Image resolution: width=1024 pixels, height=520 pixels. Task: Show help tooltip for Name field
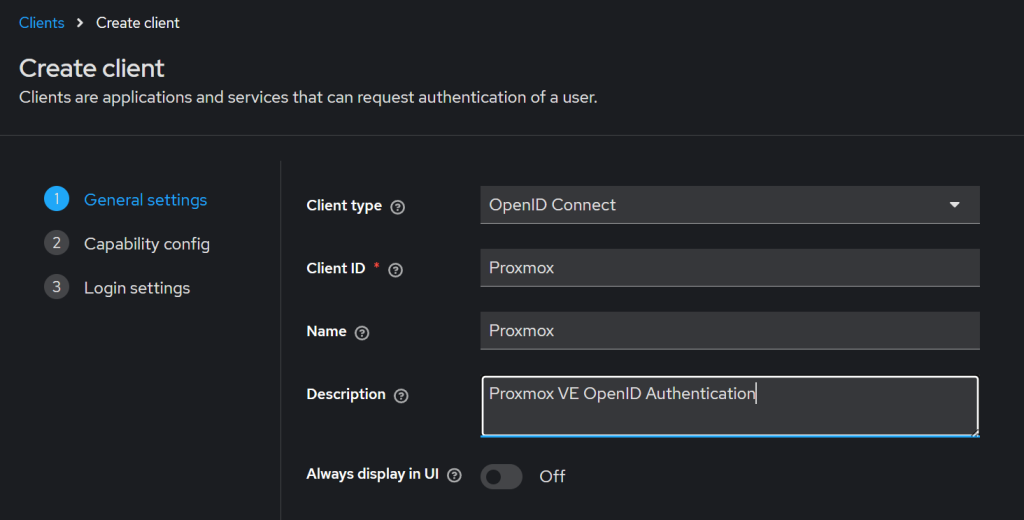[362, 333]
